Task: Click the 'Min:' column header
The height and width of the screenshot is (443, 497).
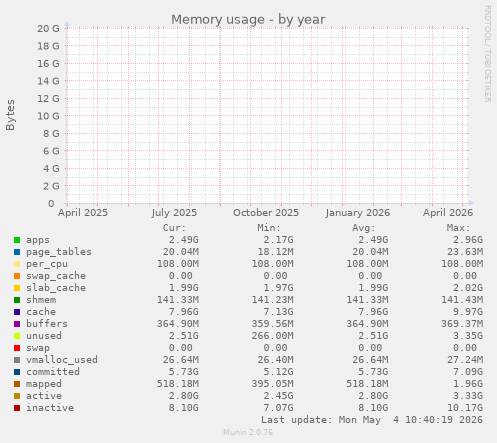Action: 269,228
